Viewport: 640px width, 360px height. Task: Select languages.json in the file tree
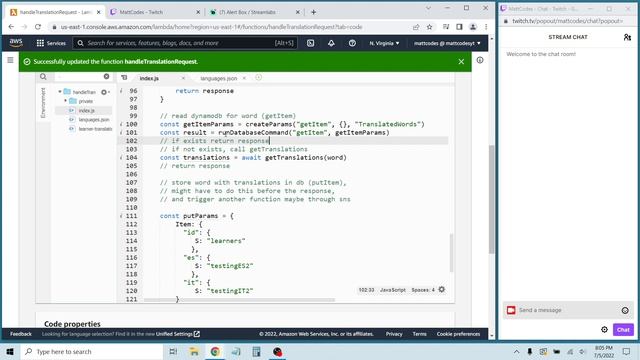[x=94, y=120]
